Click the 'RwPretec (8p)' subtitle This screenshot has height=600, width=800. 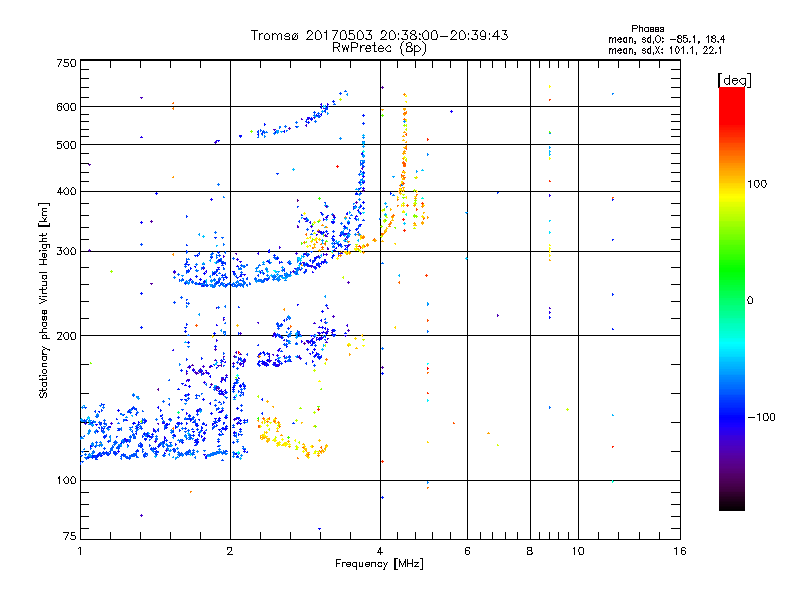coord(379,48)
